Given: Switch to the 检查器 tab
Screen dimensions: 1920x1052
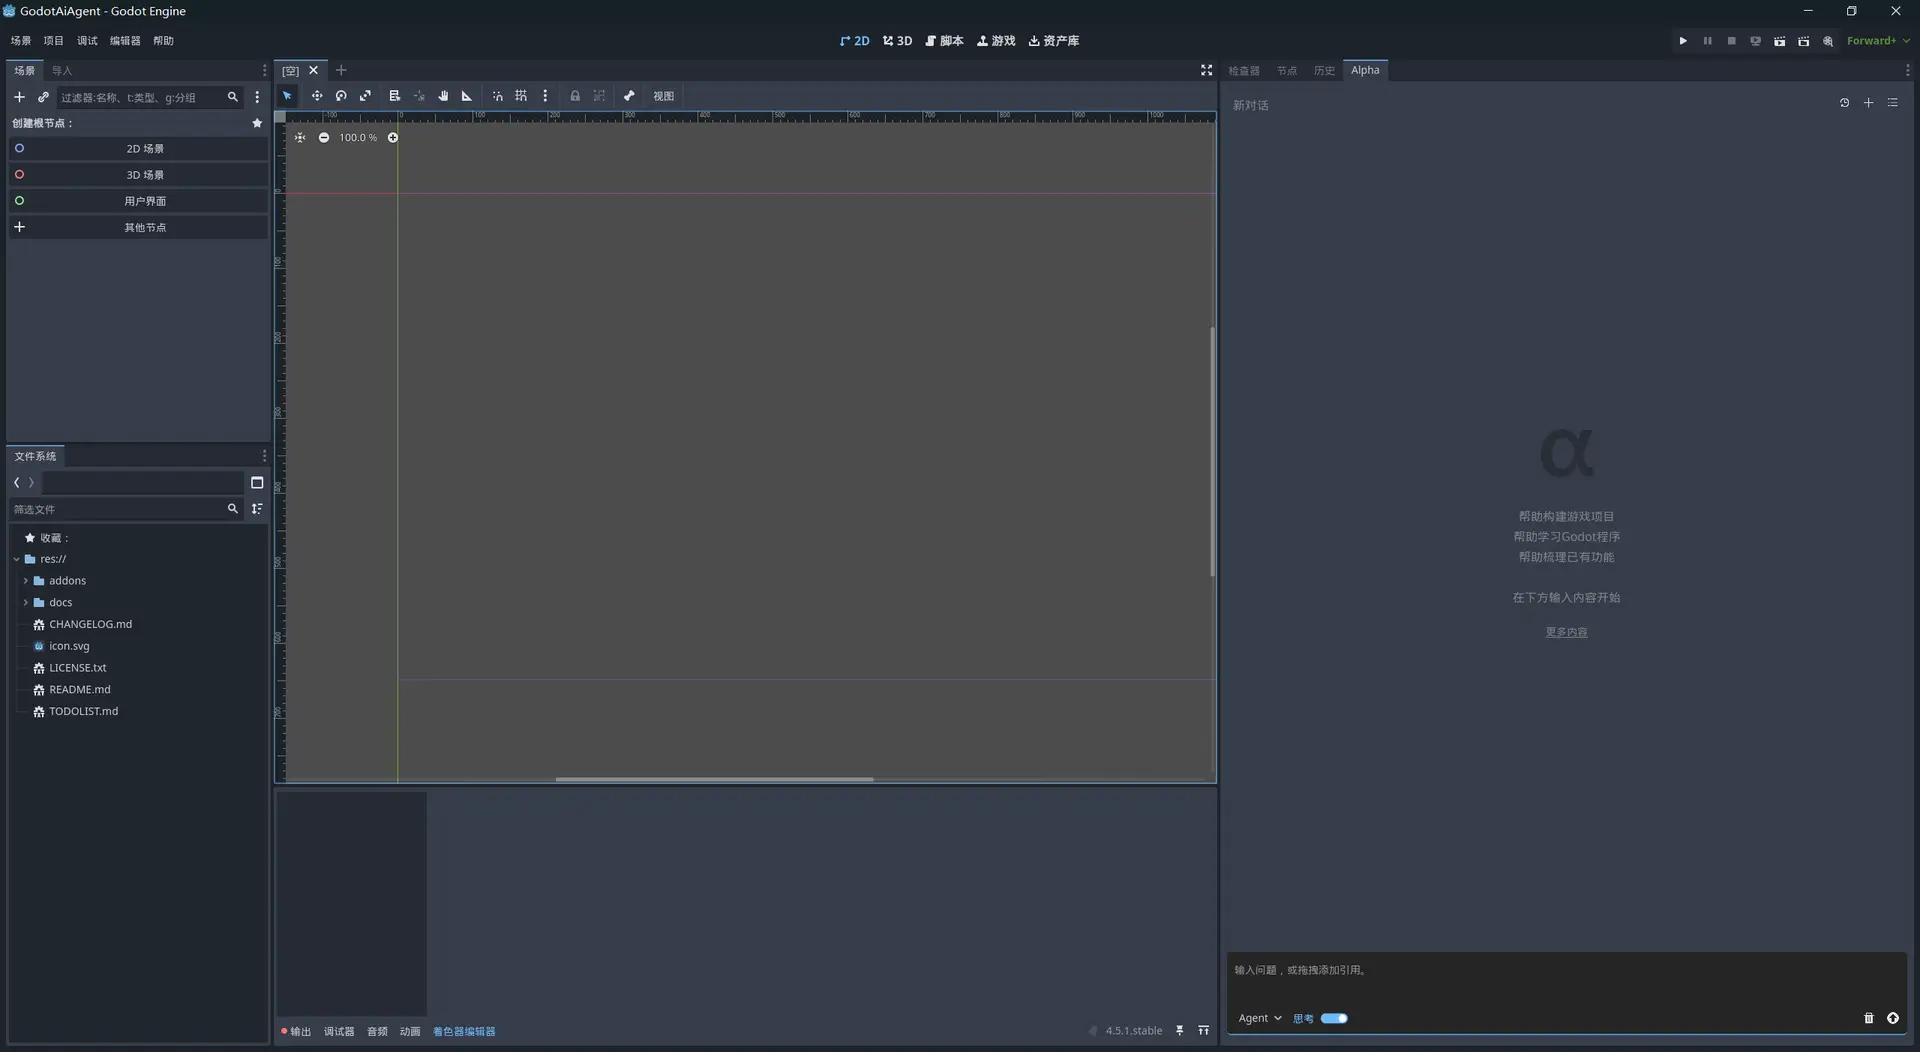Looking at the screenshot, I should point(1244,71).
